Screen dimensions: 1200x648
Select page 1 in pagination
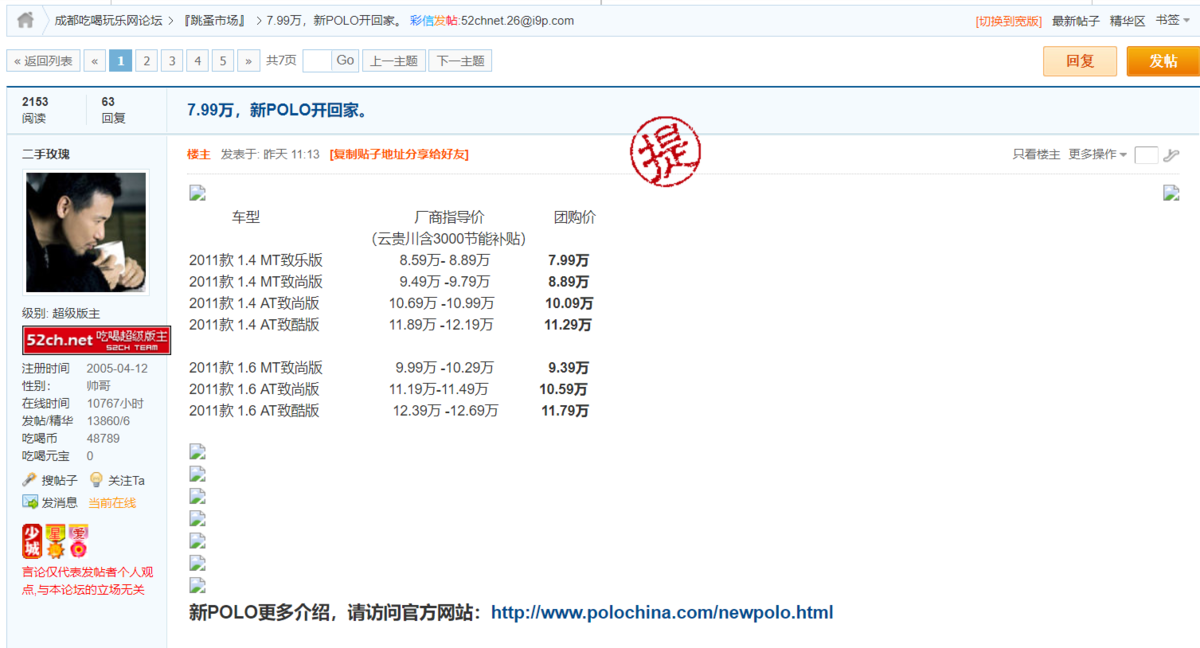click(121, 61)
